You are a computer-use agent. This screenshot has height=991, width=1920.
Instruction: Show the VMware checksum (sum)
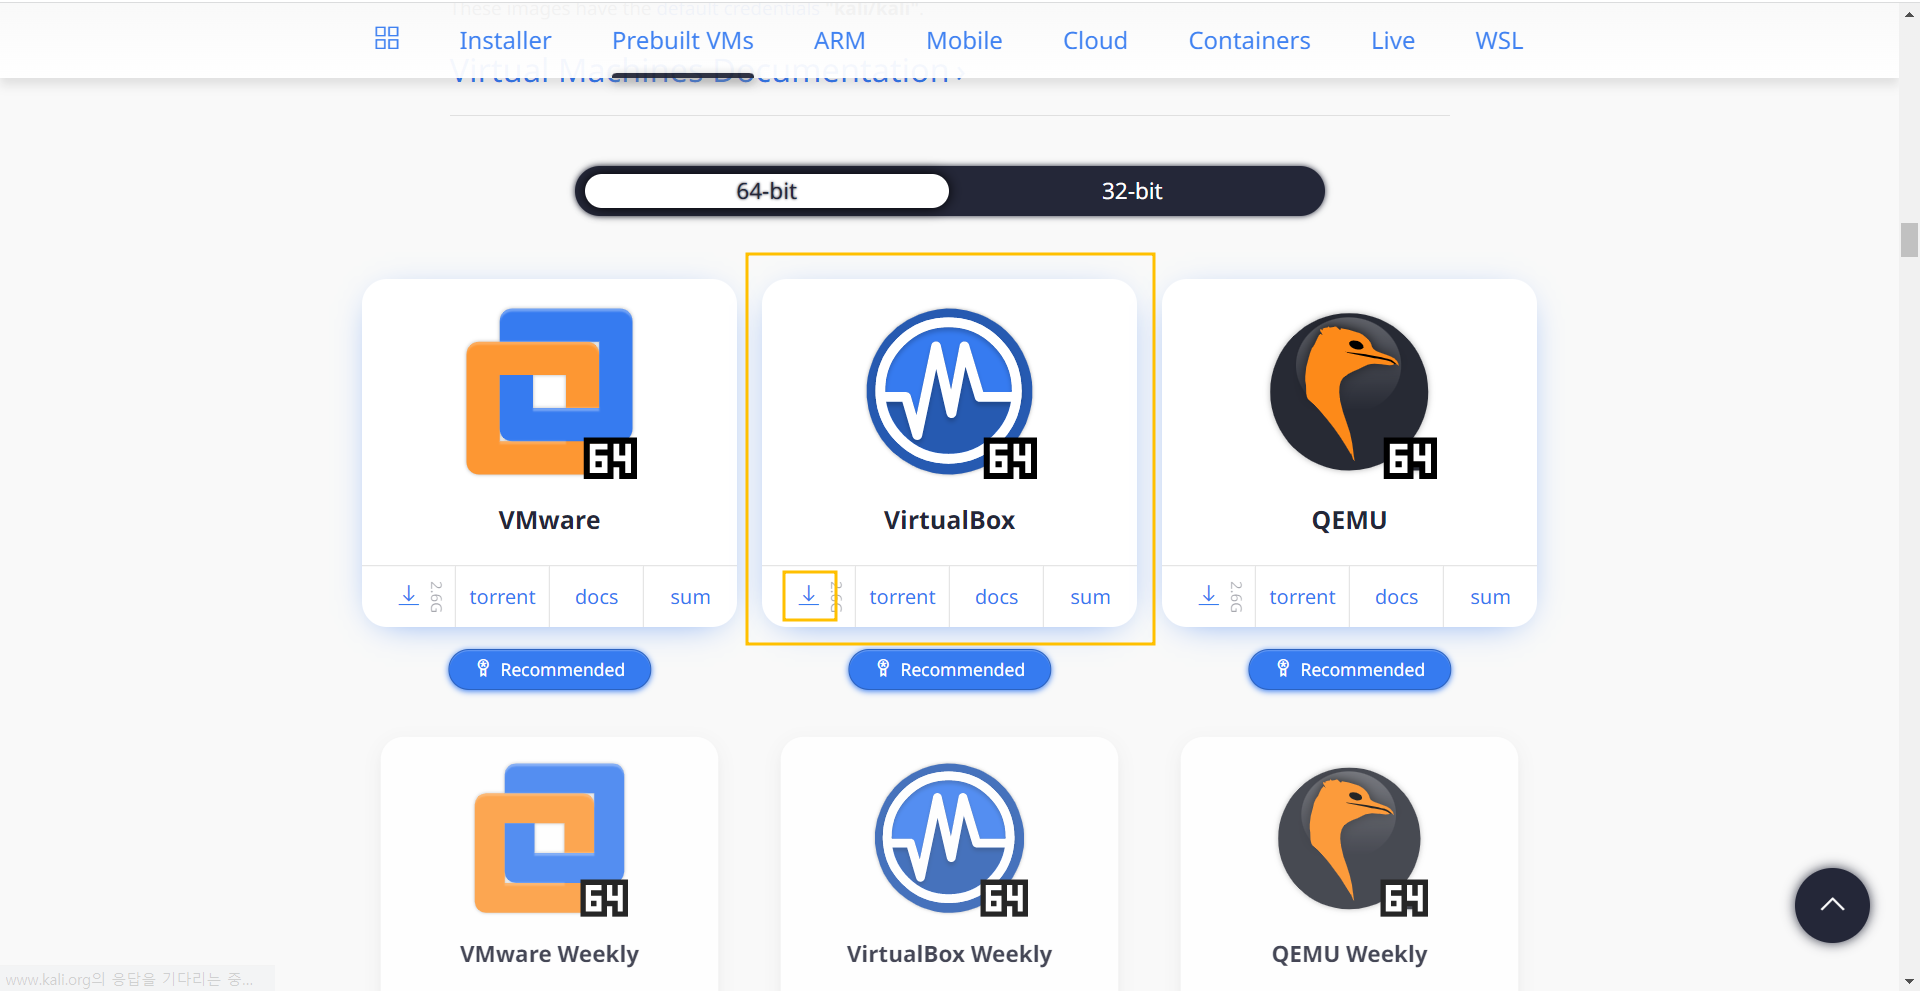pos(690,597)
